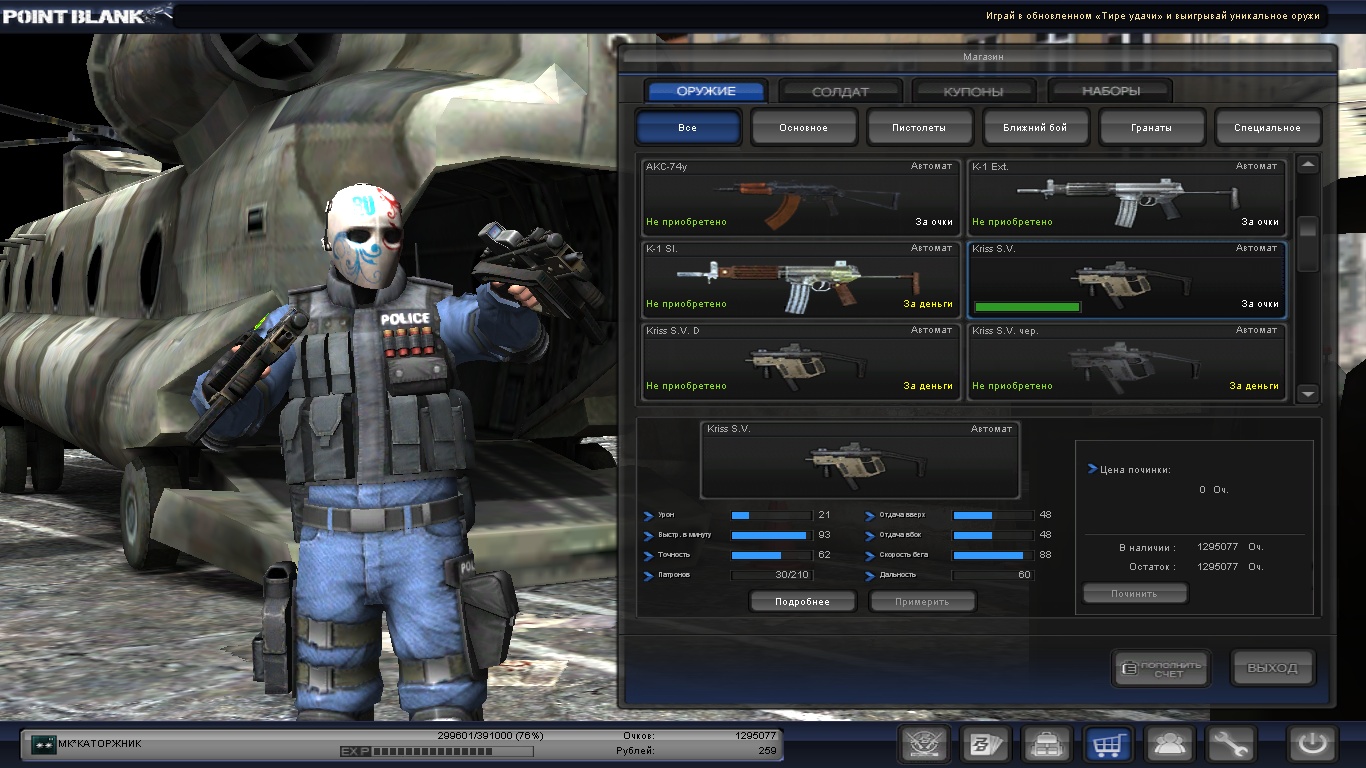This screenshot has height=768, width=1366.
Task: Switch to the ОРУЖИЕ tab
Action: tap(706, 91)
